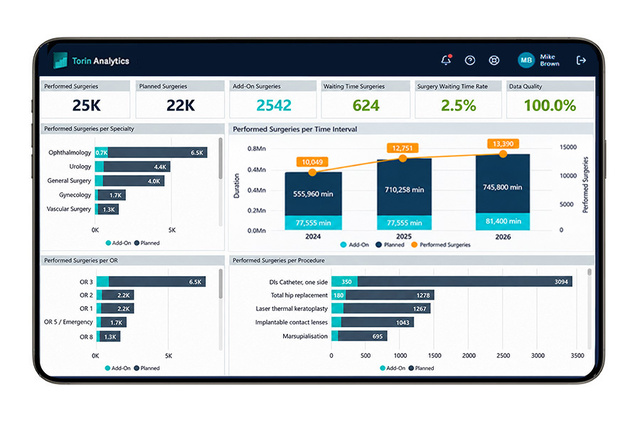Click the Gynecology 1.7K bar
The width and height of the screenshot is (640, 427).
point(111,195)
